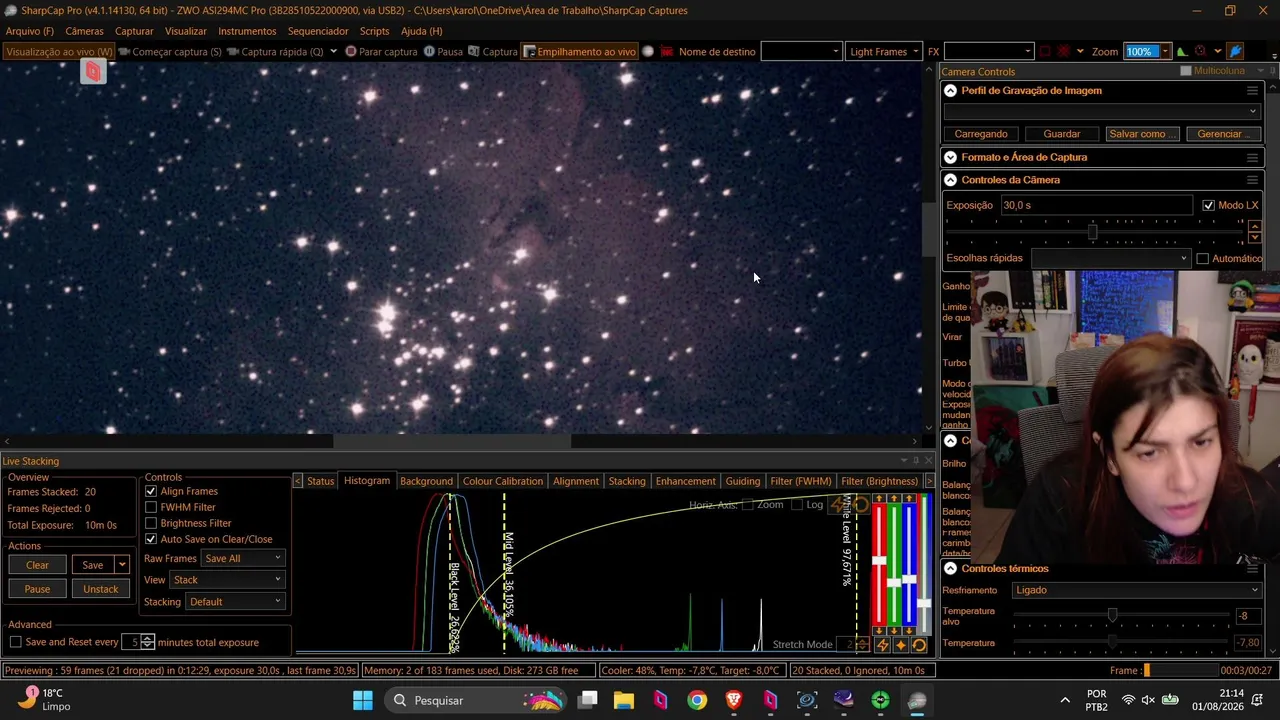Toggle the green histogram icon in toolbar
Viewport: 1280px width, 720px height.
[x=1182, y=51]
